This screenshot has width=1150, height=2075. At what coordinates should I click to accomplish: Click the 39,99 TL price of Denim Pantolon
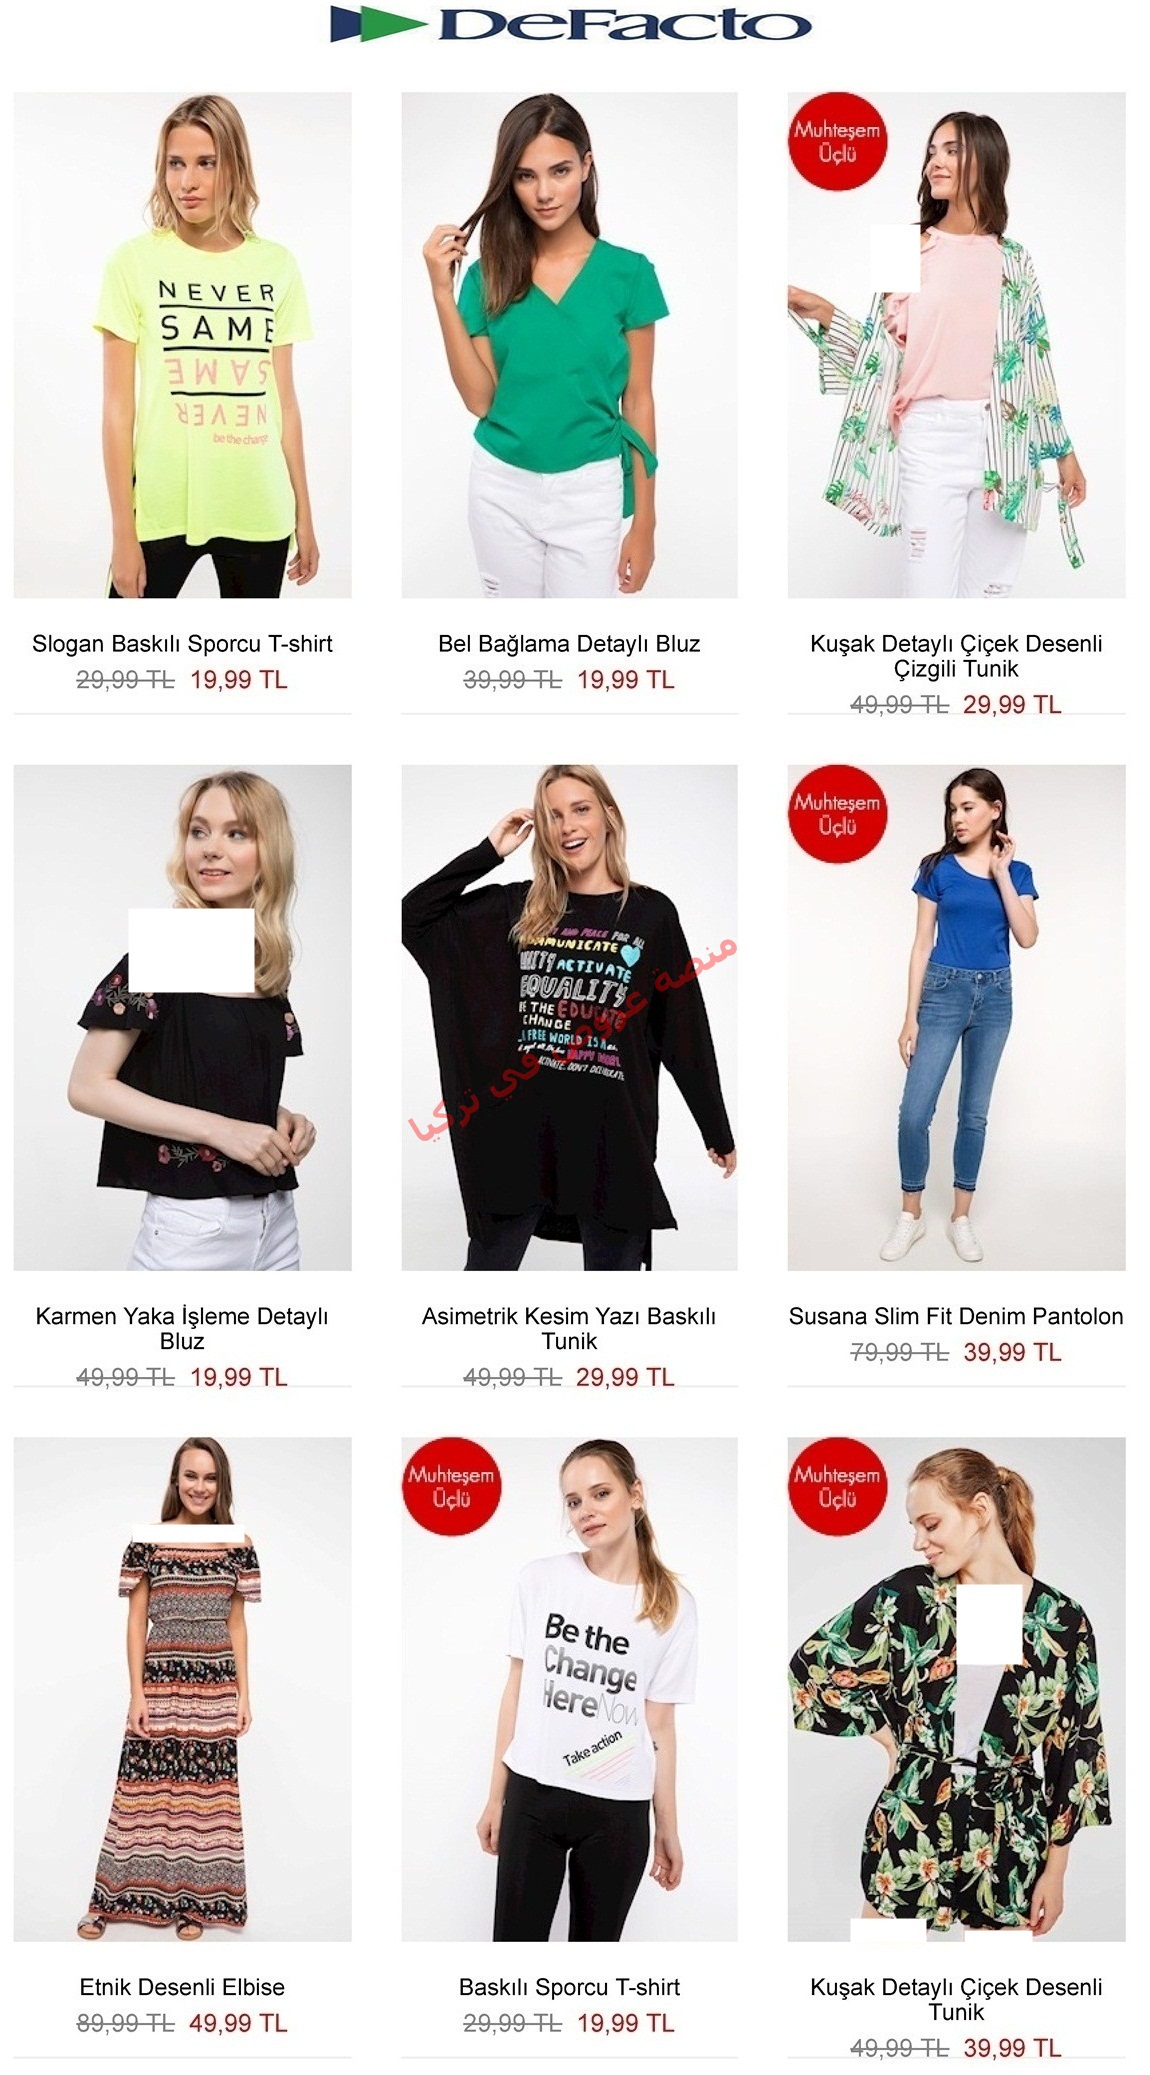[1012, 1352]
